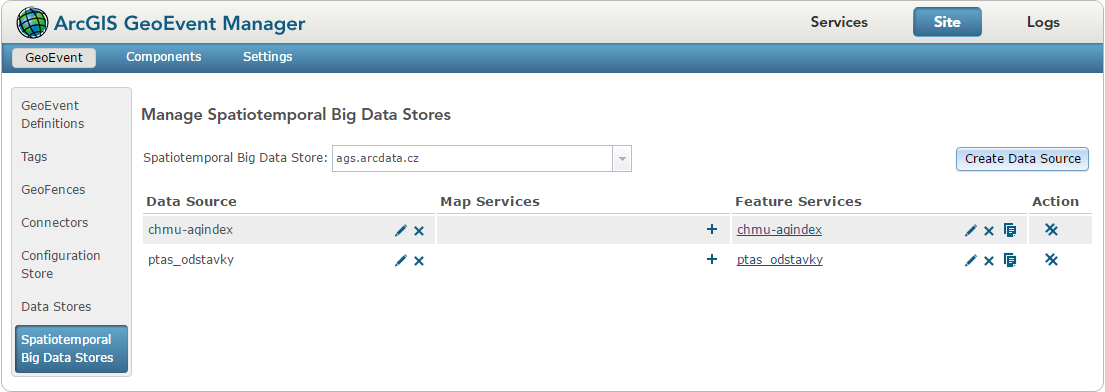1105x392 pixels.
Task: Click the ptas_odstavky data source name
Action: click(x=191, y=260)
